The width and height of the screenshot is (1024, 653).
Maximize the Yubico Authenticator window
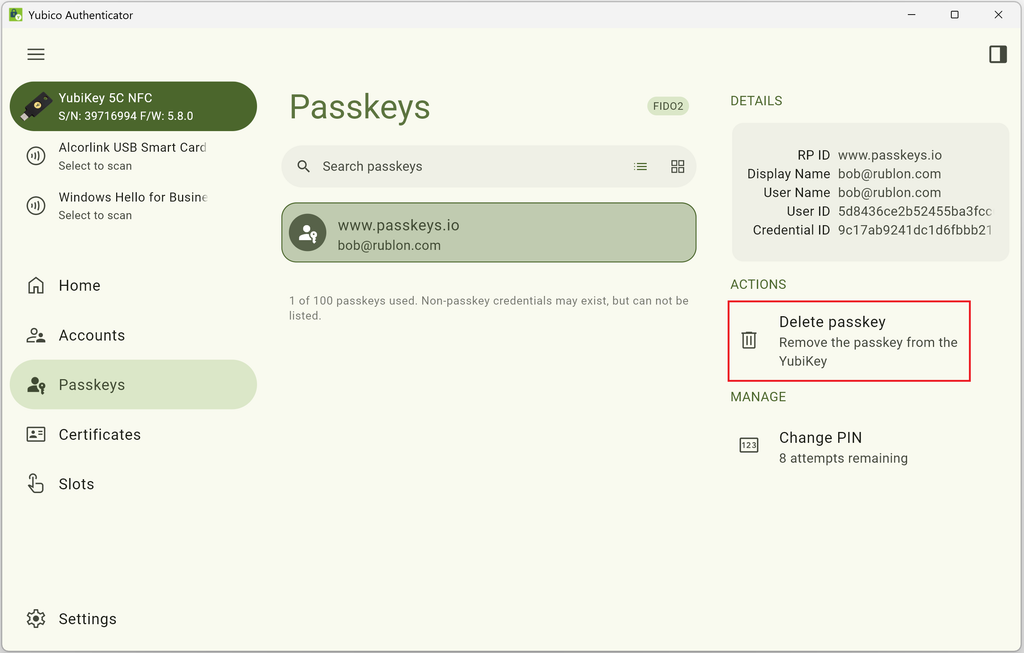pyautogui.click(x=955, y=14)
